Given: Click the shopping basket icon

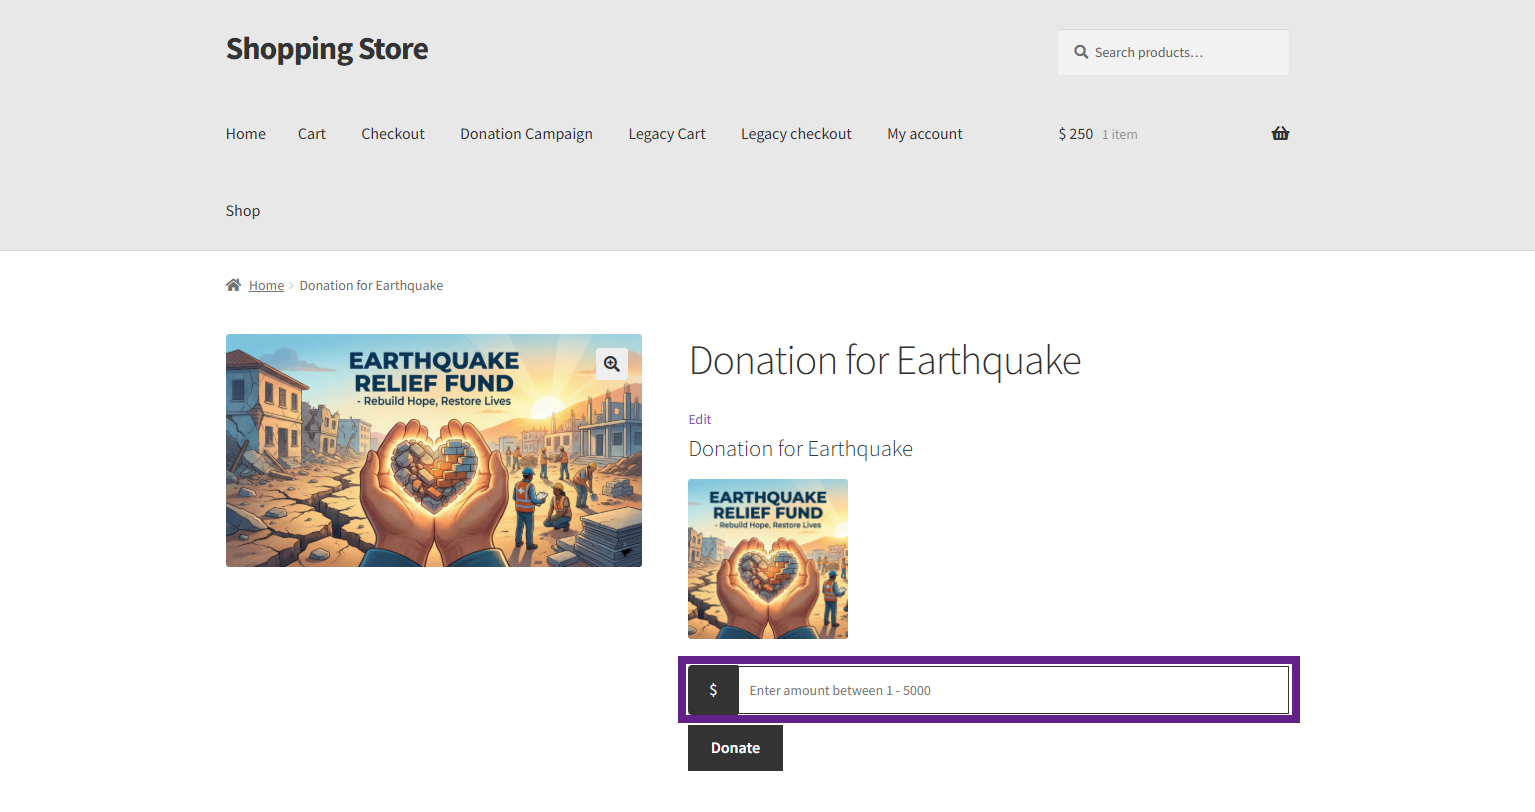Looking at the screenshot, I should click(x=1280, y=134).
